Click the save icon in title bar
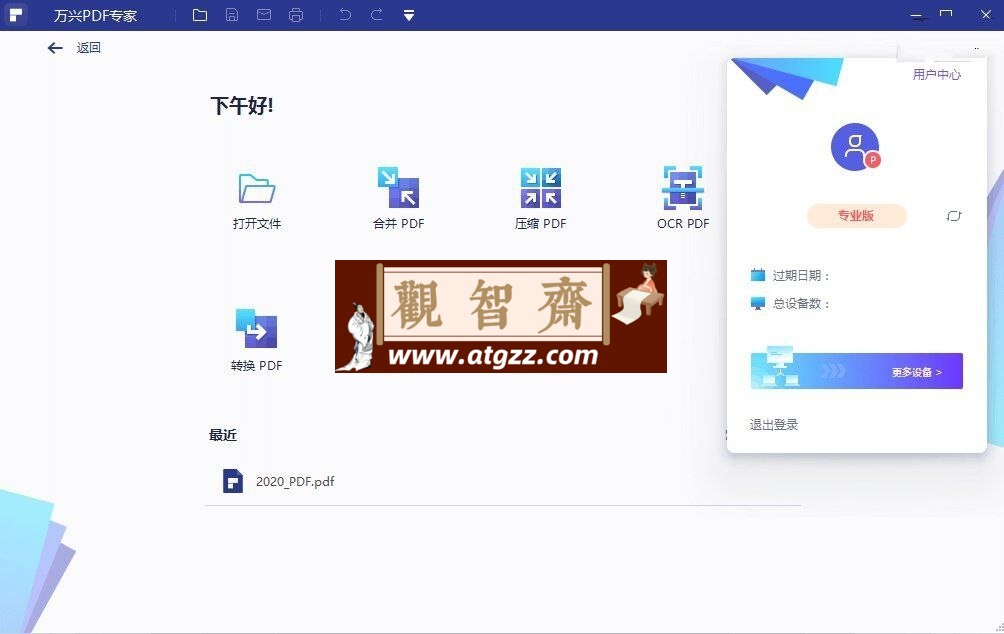The height and width of the screenshot is (634, 1004). pyautogui.click(x=232, y=15)
